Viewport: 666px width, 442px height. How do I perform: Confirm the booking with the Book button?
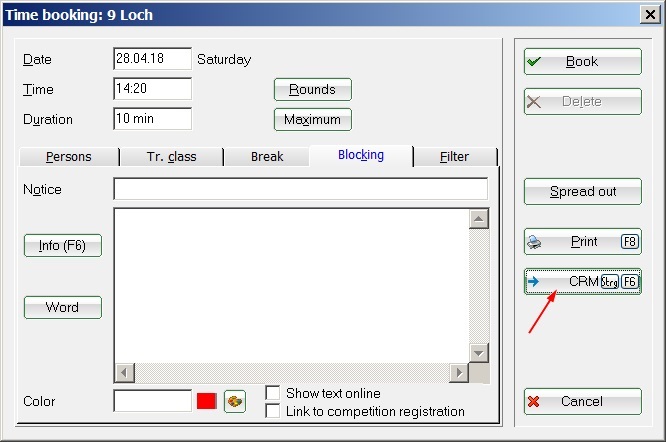coord(583,62)
